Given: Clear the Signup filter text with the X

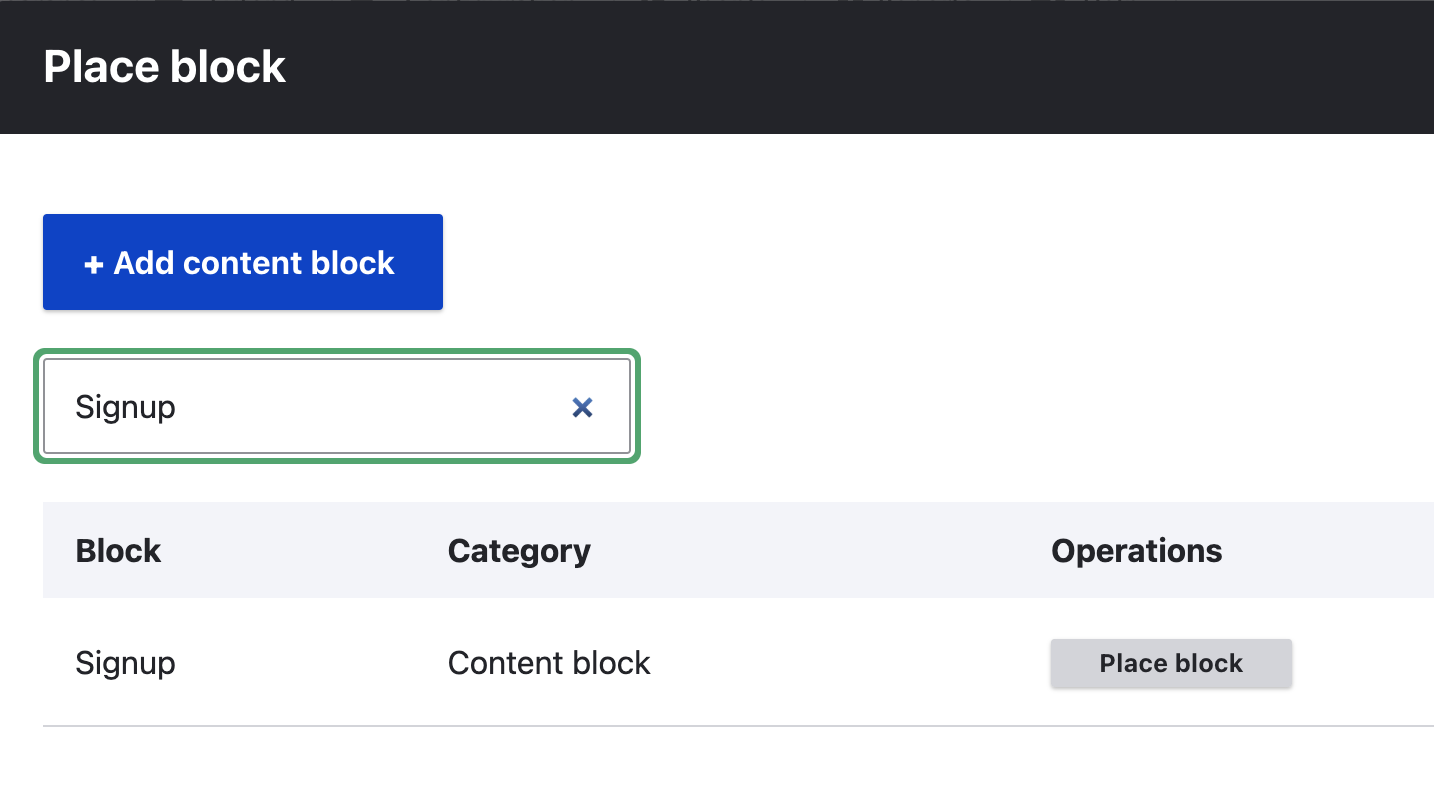Looking at the screenshot, I should coord(582,407).
